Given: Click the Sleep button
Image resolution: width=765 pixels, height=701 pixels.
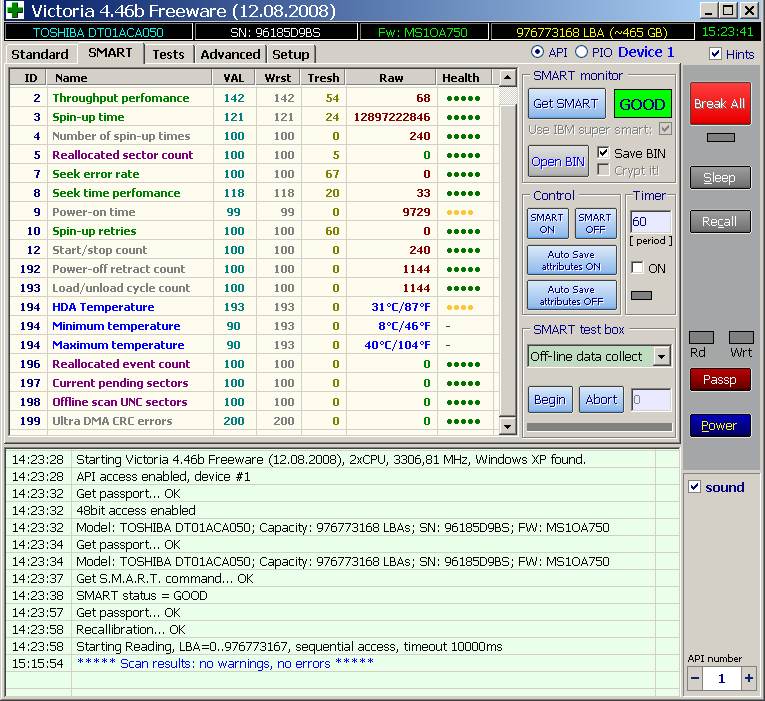Looking at the screenshot, I should click(720, 178).
